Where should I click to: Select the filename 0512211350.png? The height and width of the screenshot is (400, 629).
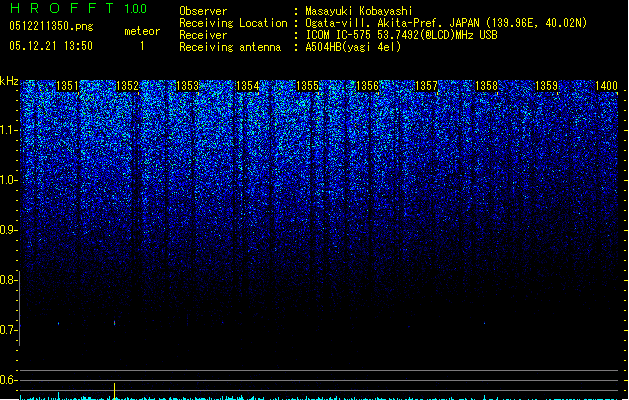point(51,26)
